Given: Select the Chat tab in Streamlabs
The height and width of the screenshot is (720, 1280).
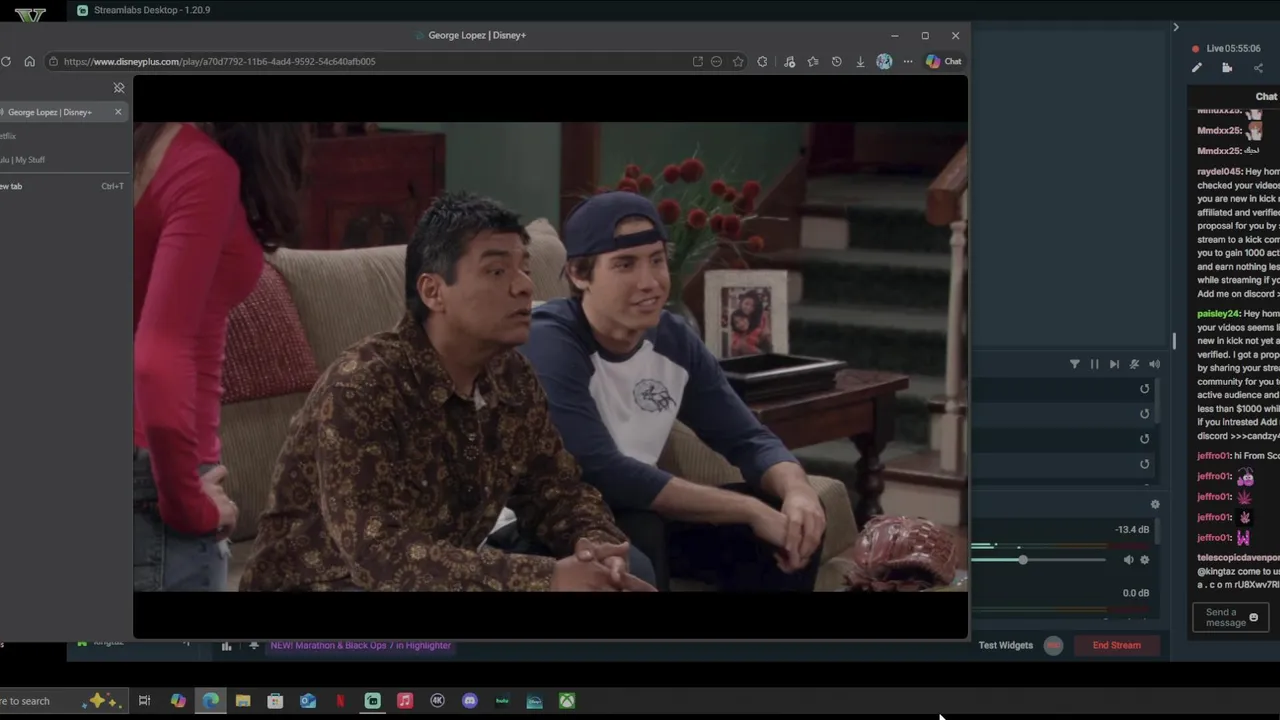Looking at the screenshot, I should [x=1266, y=97].
